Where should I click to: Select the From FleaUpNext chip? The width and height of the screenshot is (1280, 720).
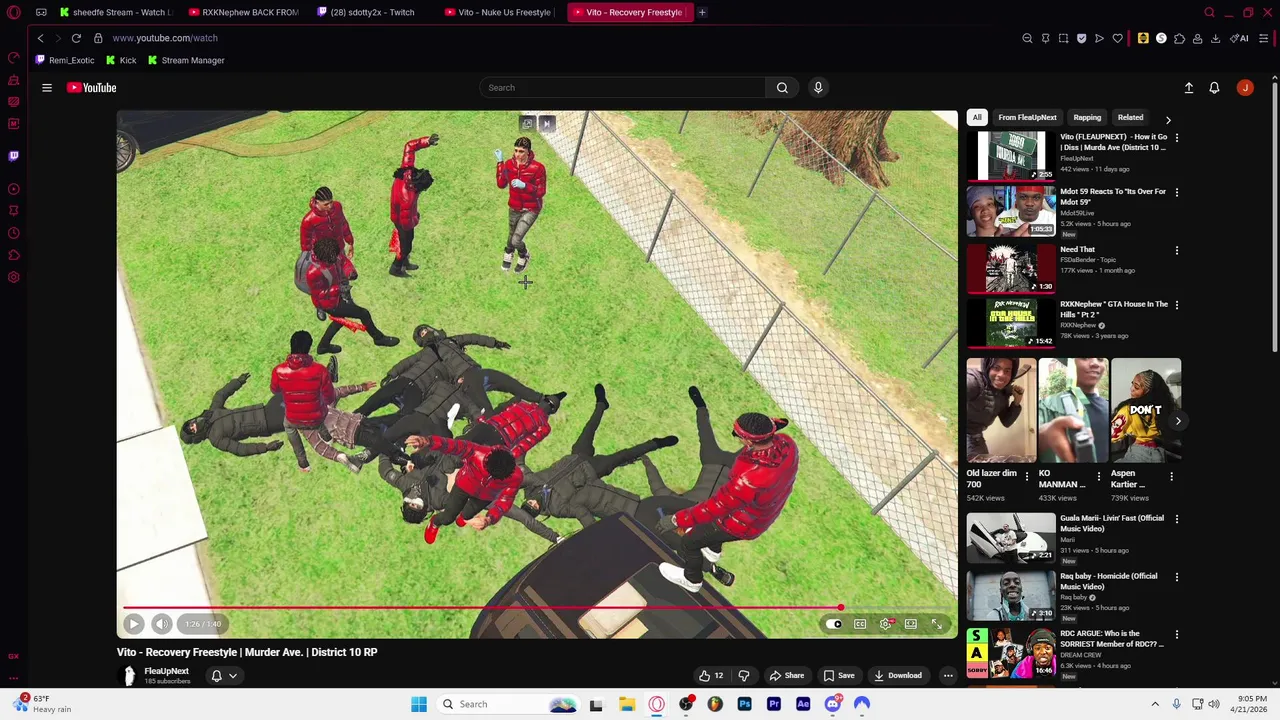(x=1027, y=117)
